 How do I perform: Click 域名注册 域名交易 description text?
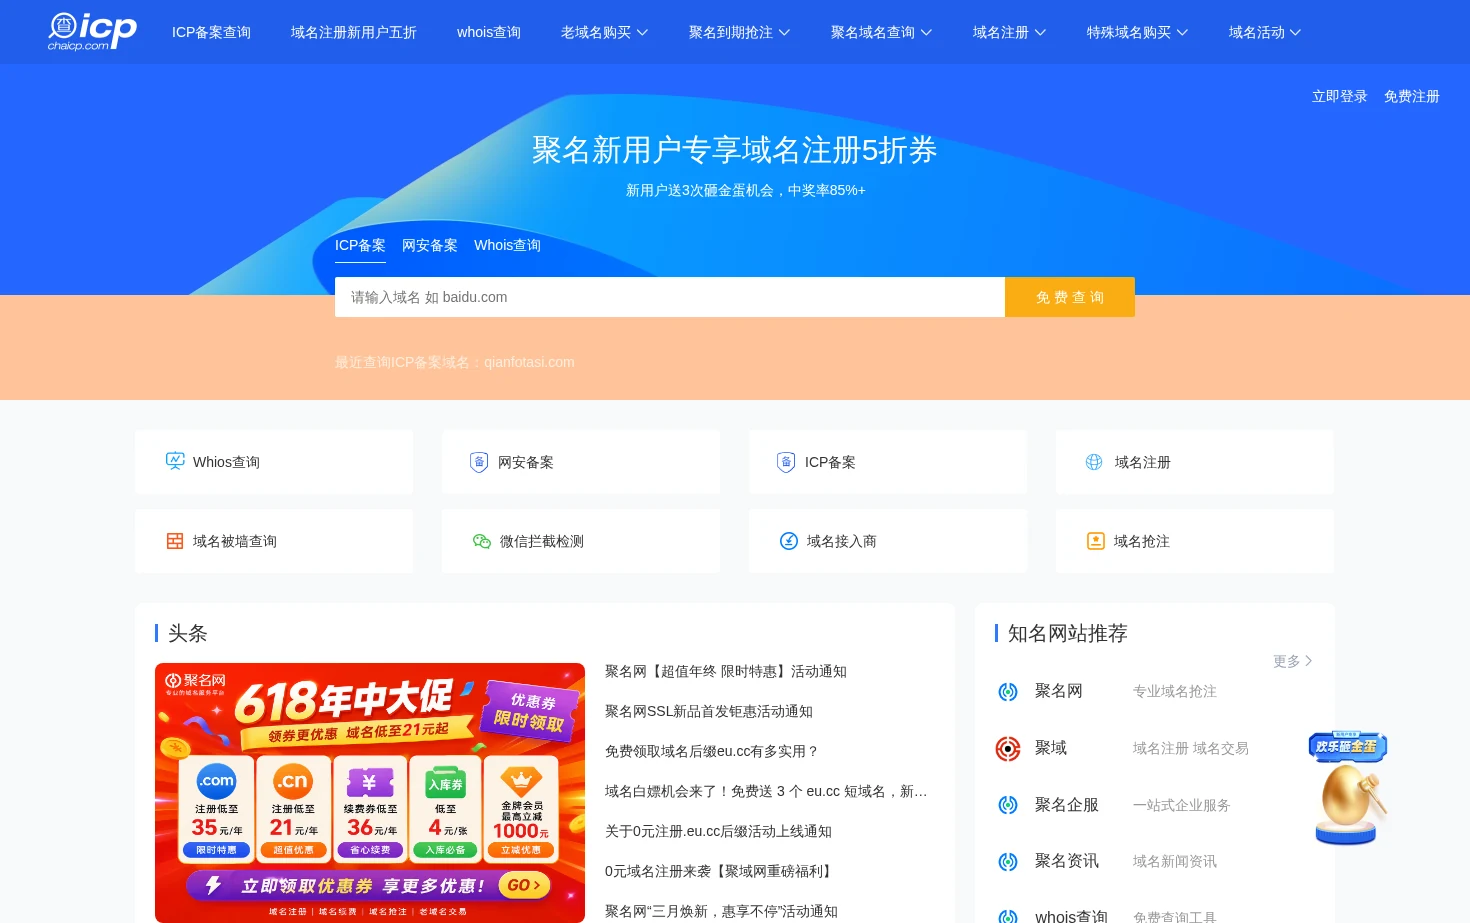coord(1191,748)
